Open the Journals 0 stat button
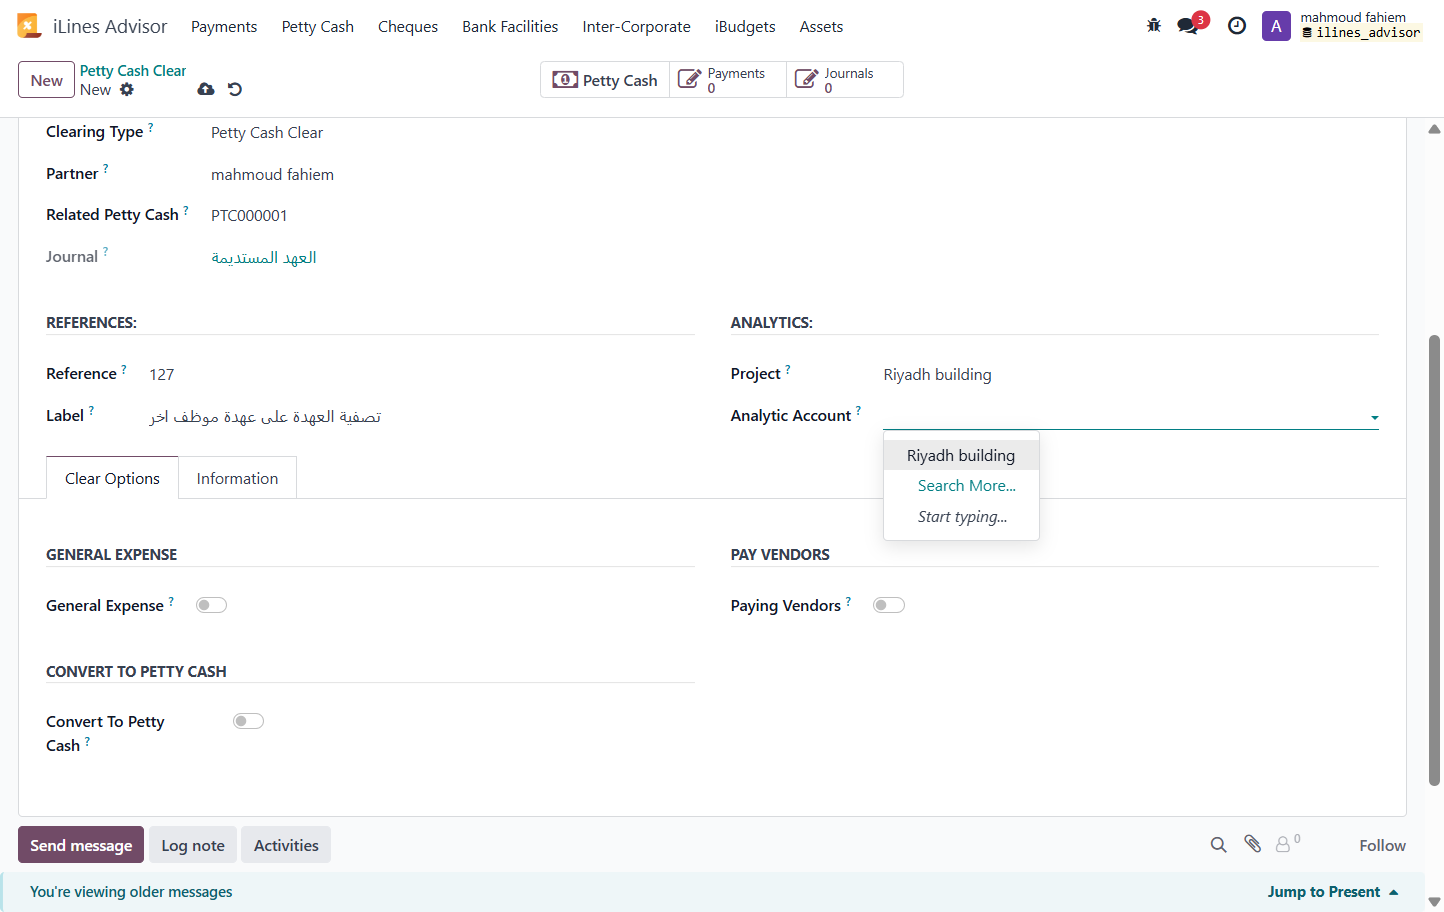This screenshot has width=1444, height=912. [x=845, y=80]
